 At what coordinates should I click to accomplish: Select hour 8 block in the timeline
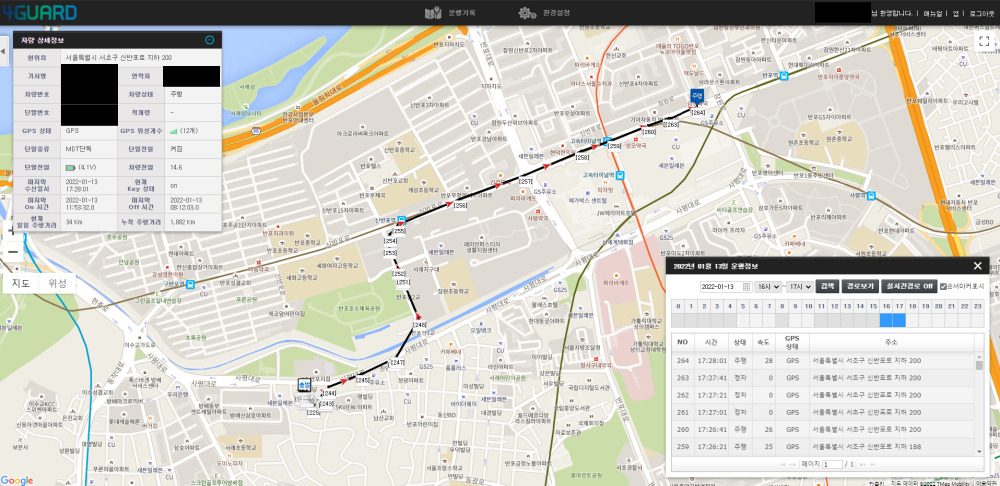click(782, 320)
